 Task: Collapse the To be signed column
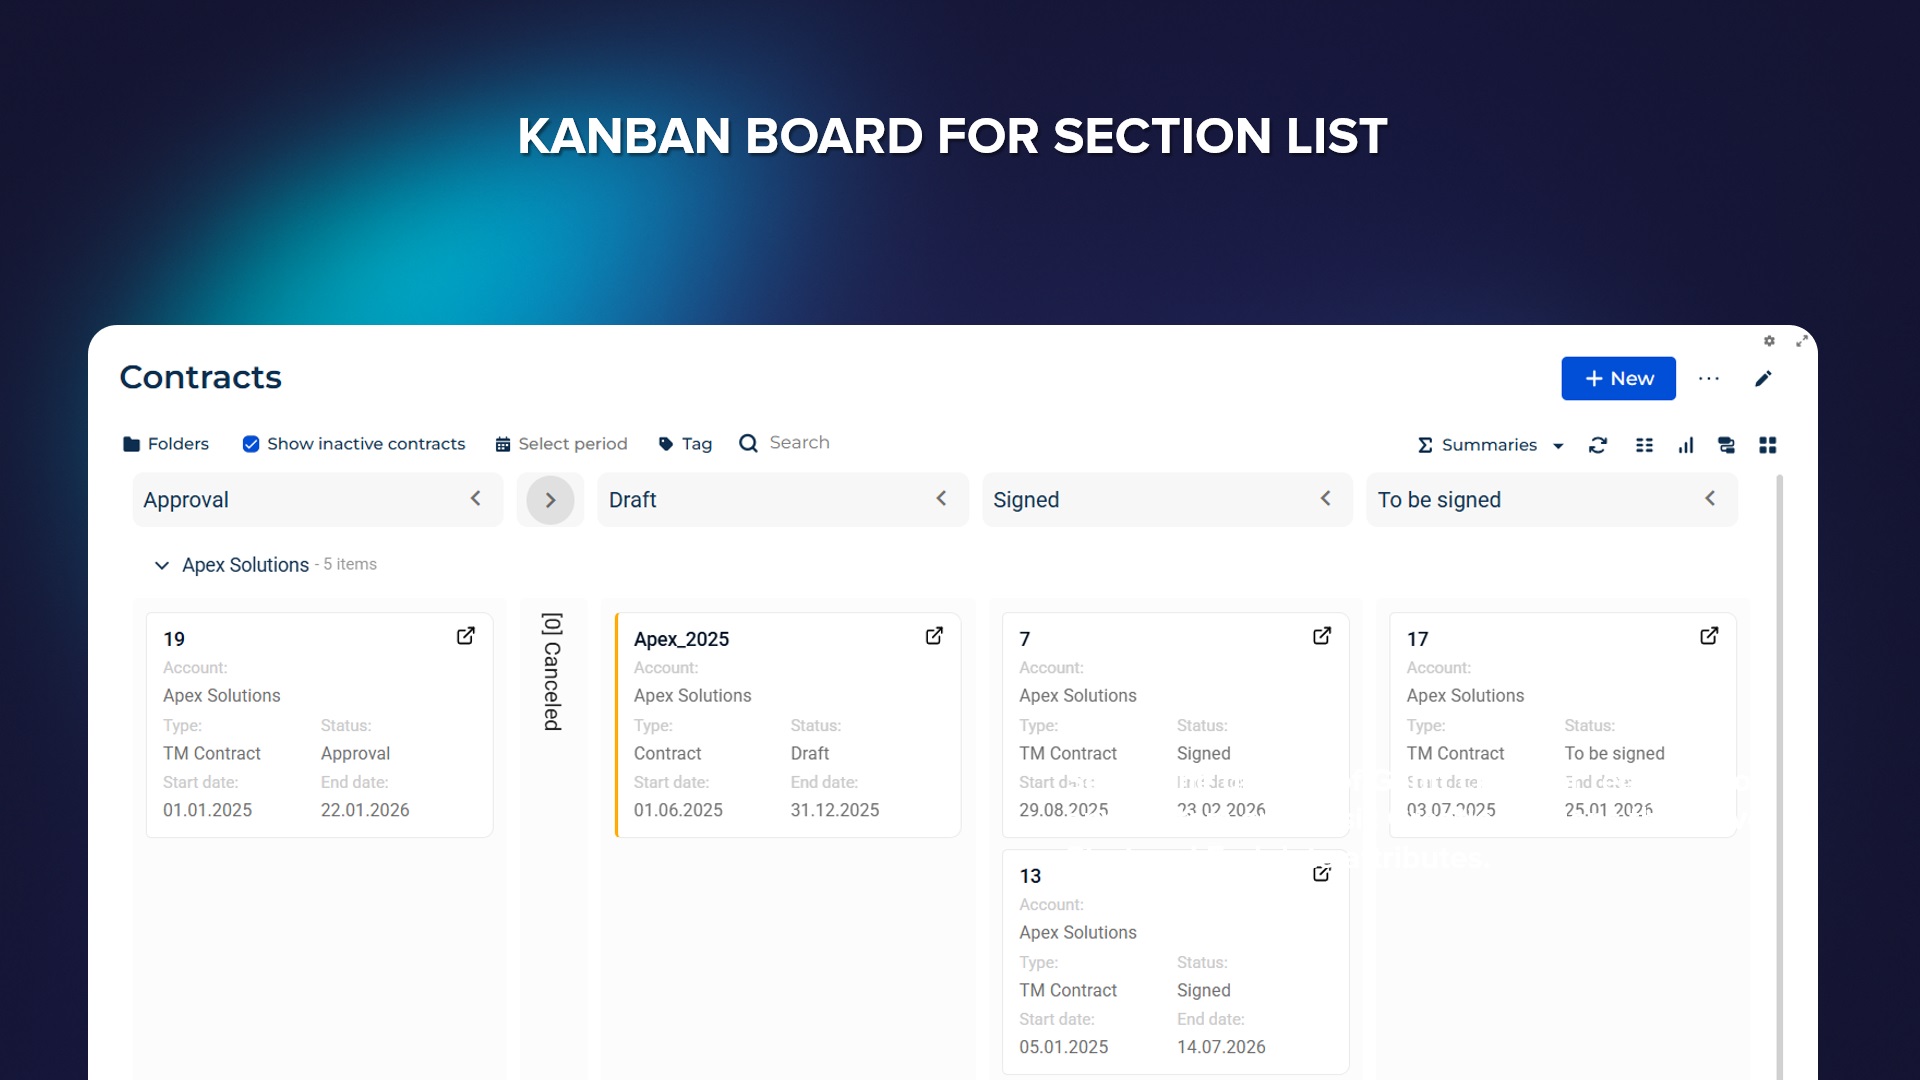(1710, 498)
